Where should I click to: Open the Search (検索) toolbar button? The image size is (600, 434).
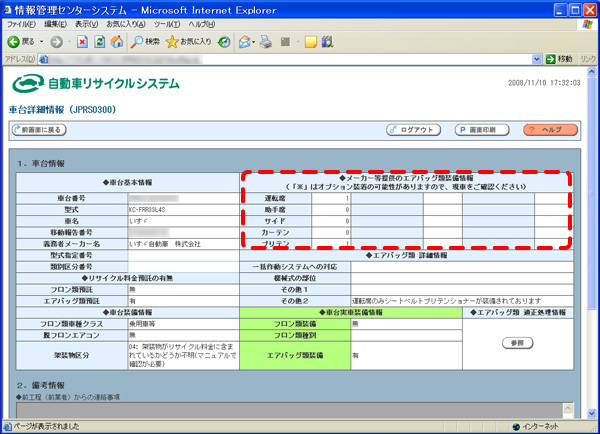click(x=145, y=42)
